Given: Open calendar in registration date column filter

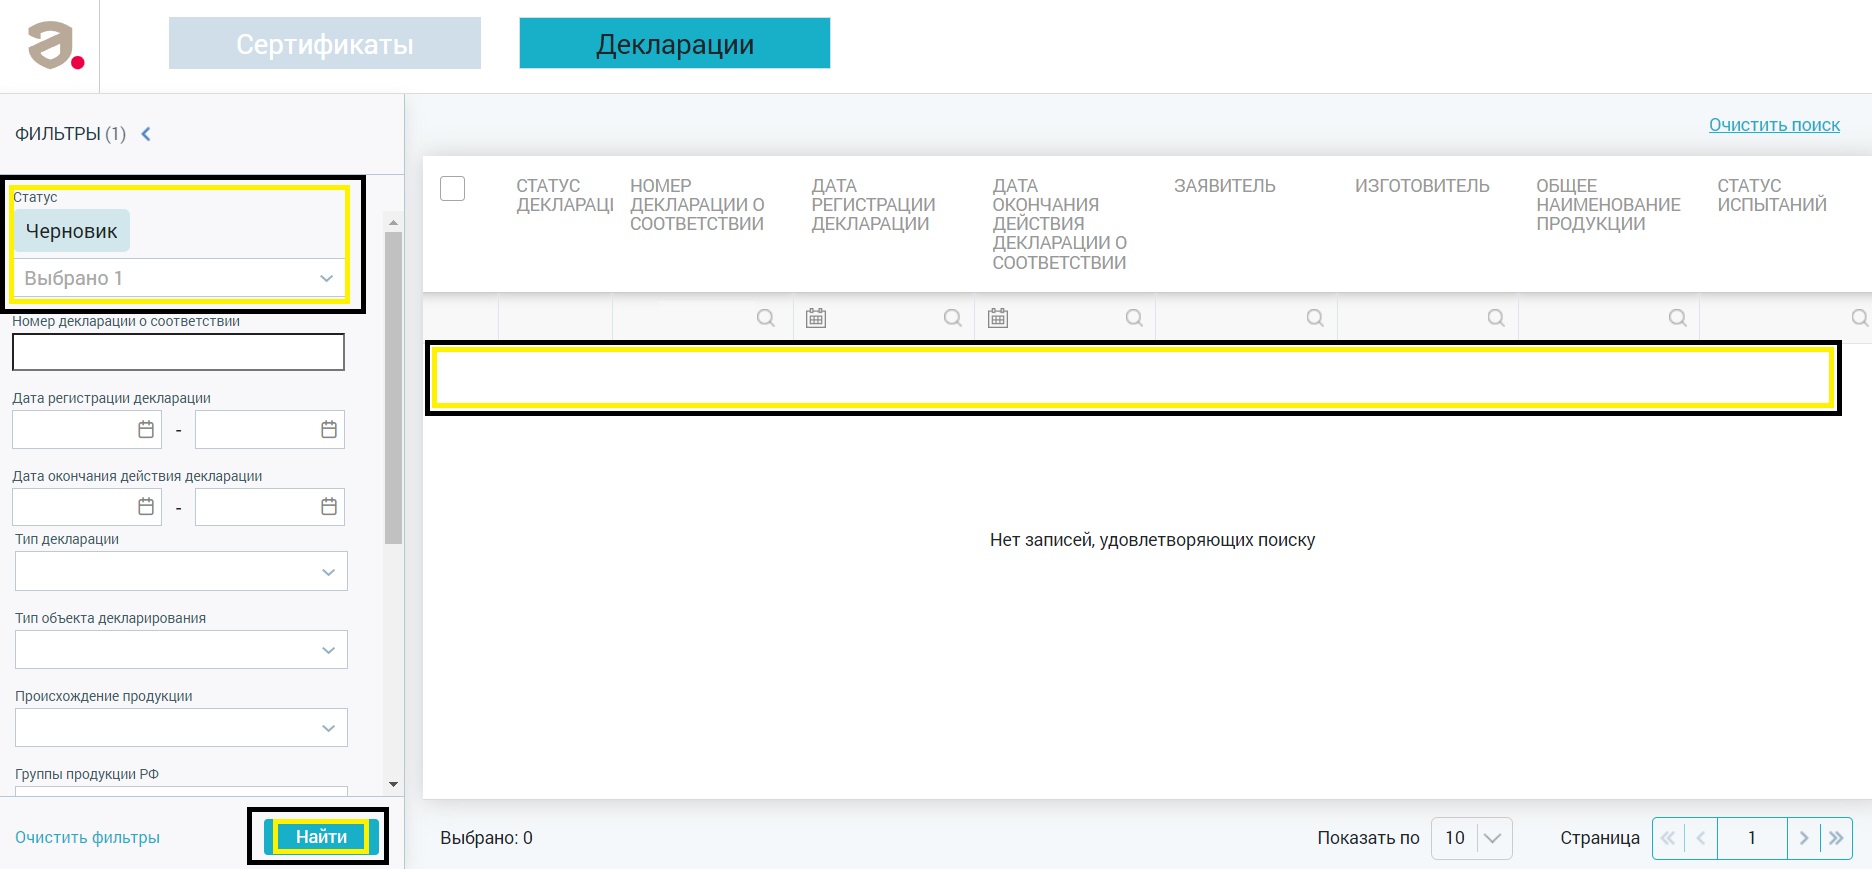Looking at the screenshot, I should point(816,318).
